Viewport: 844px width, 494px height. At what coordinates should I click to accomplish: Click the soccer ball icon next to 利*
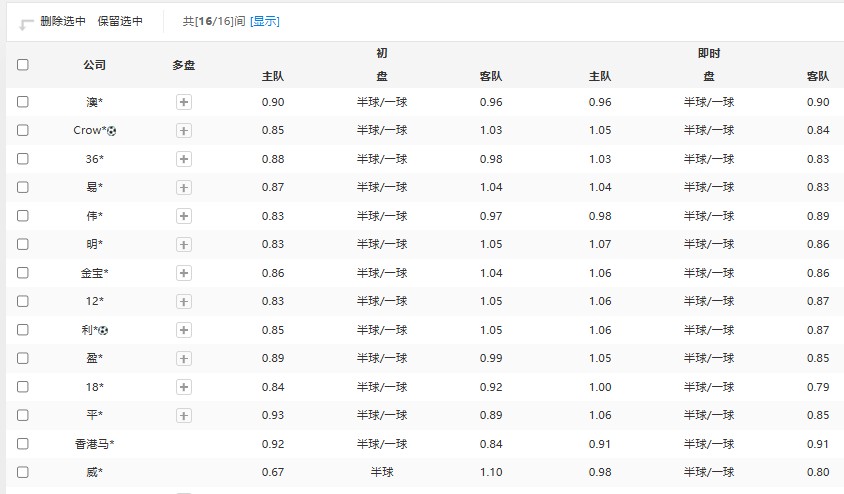(104, 330)
